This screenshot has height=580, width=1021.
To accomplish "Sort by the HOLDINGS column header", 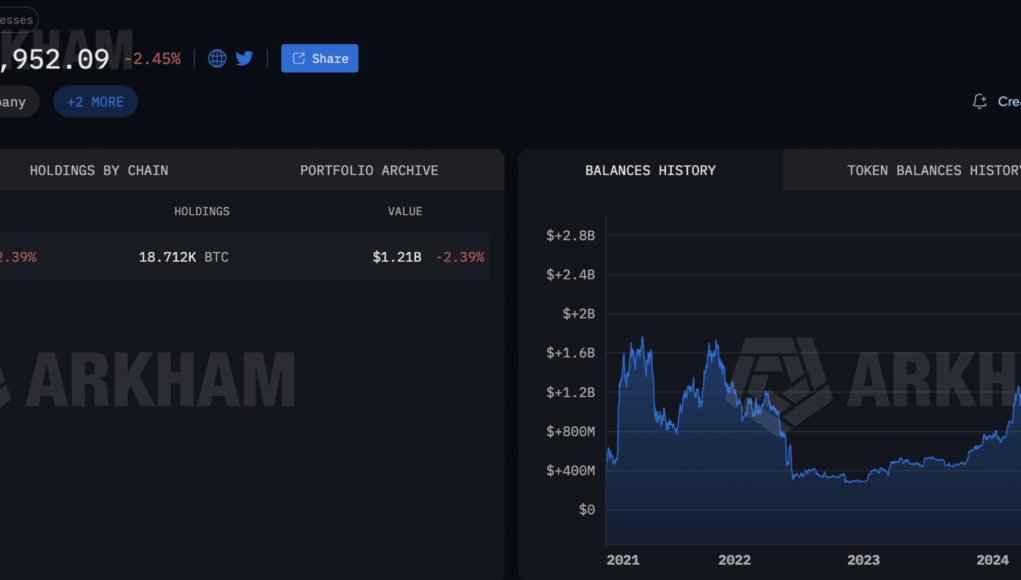I will click(202, 212).
